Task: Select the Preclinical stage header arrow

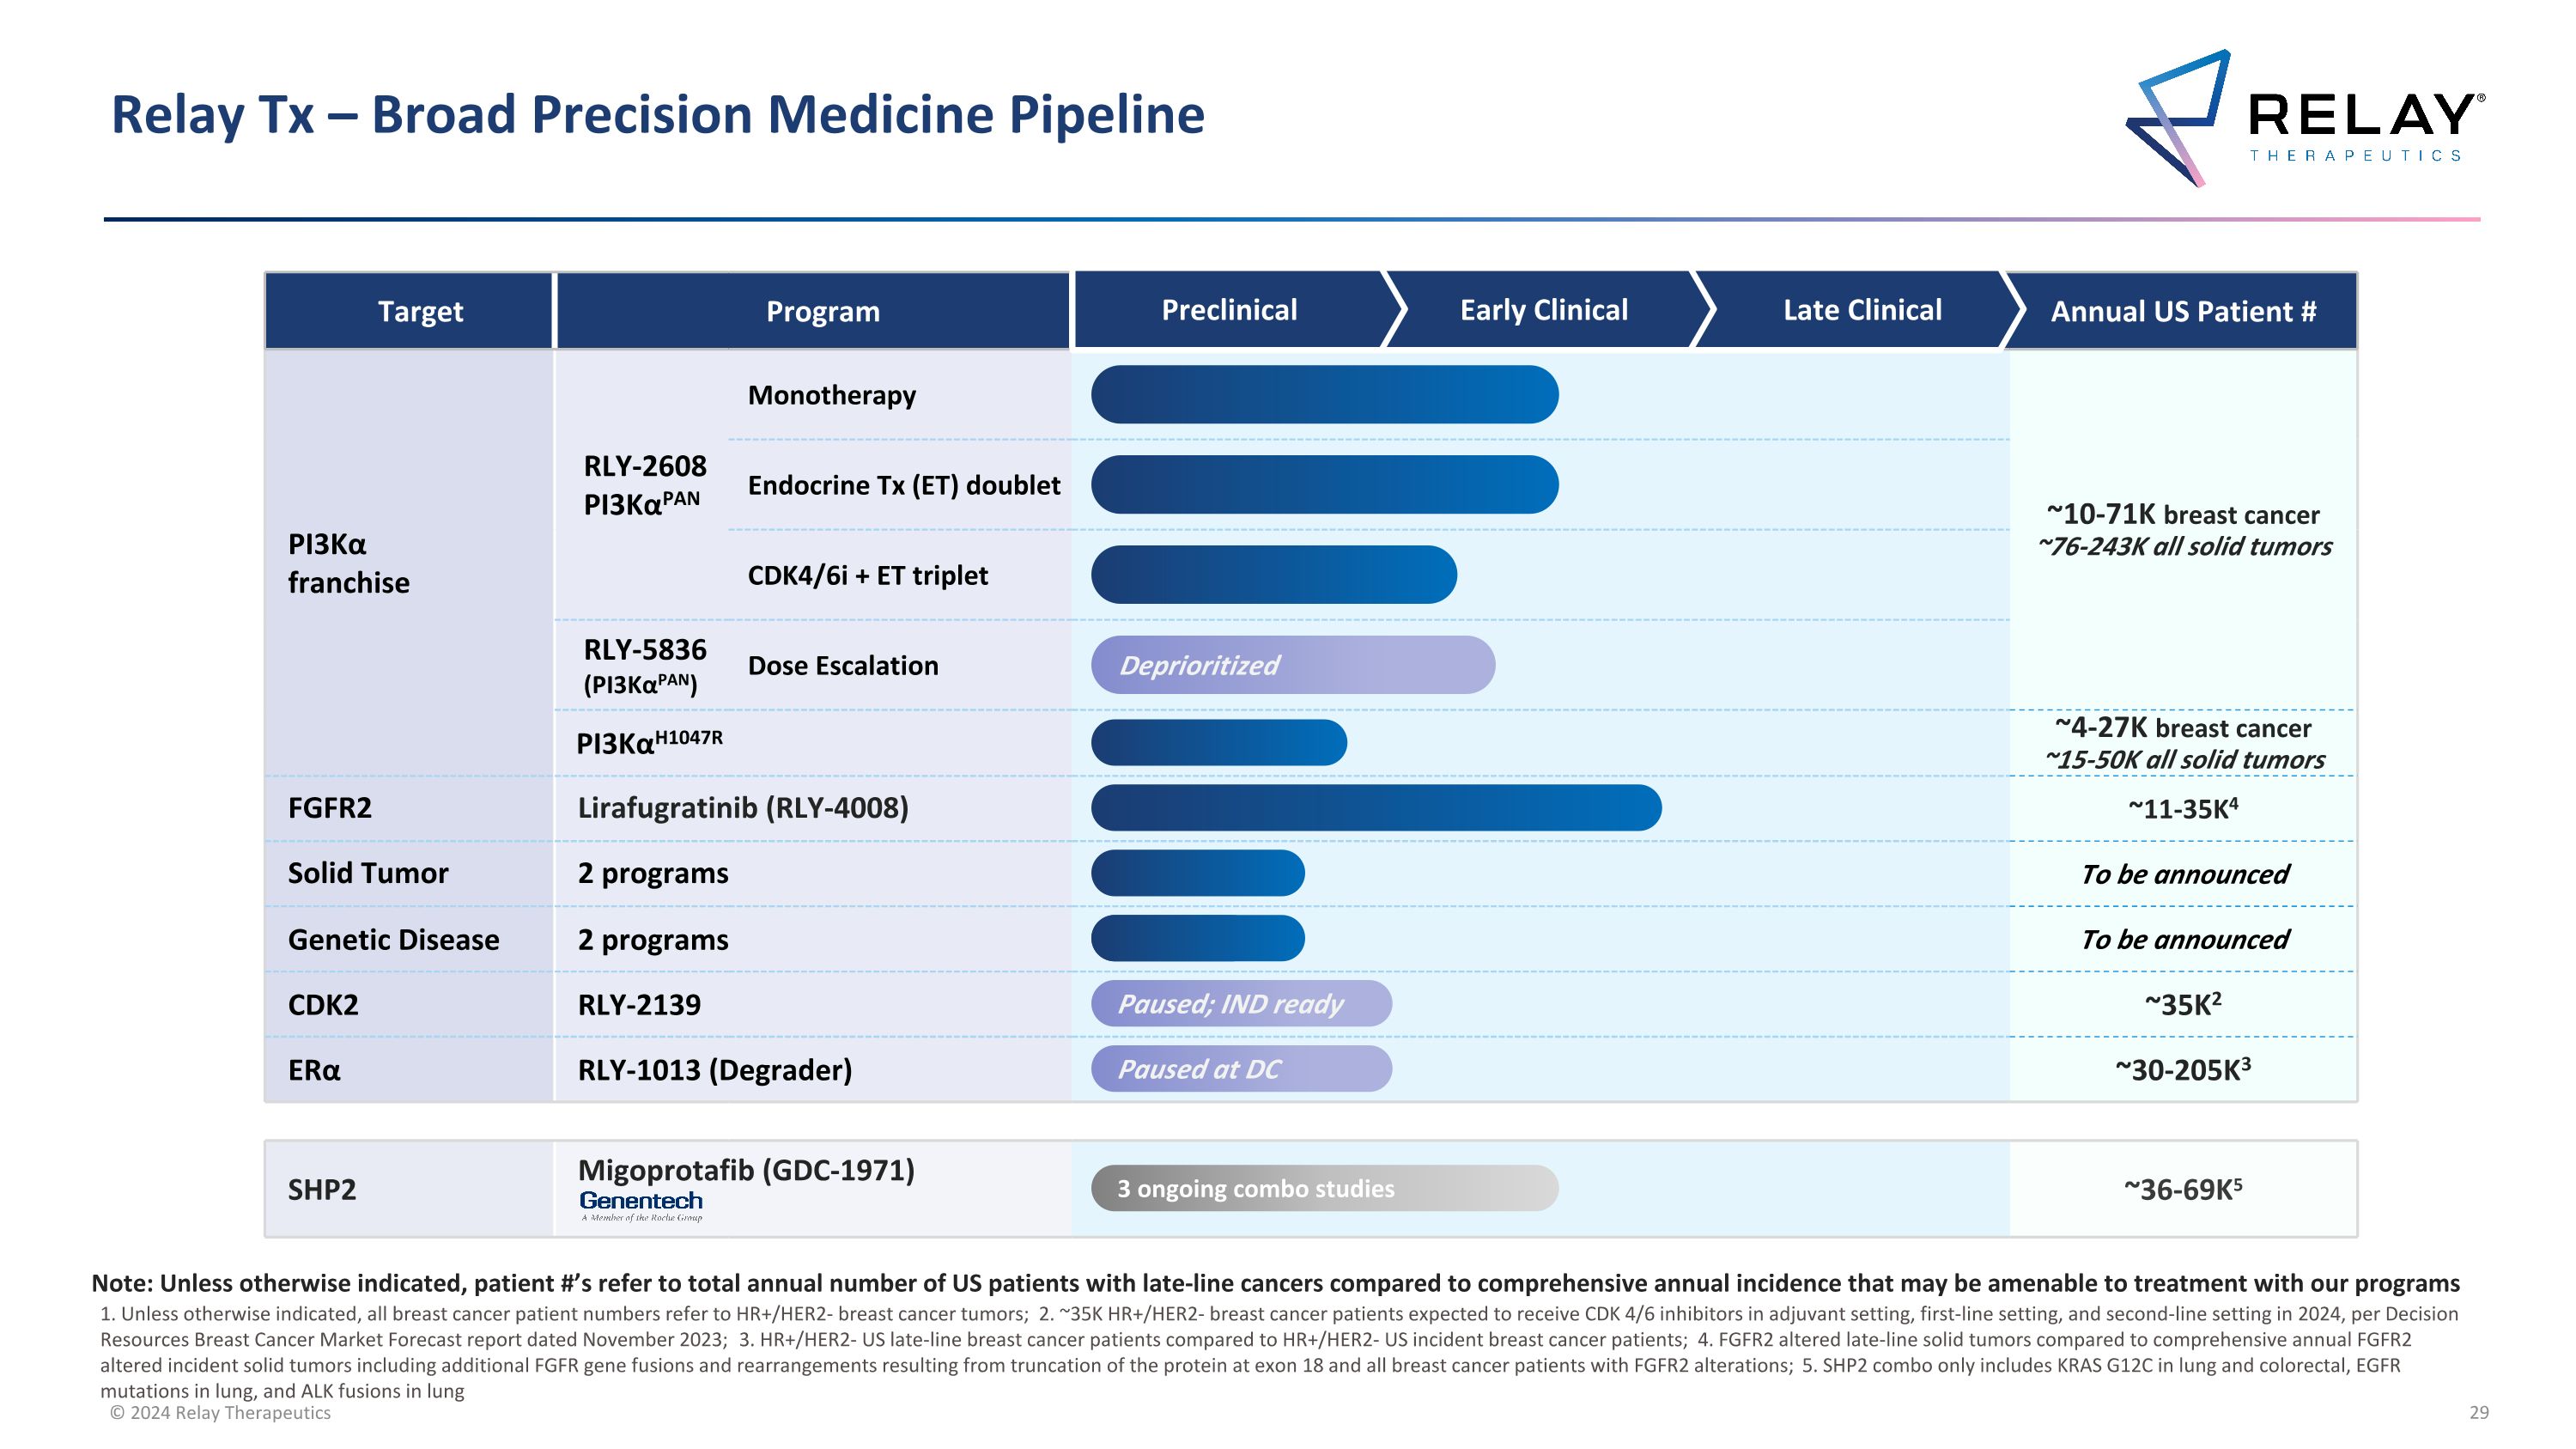Action: point(1230,310)
